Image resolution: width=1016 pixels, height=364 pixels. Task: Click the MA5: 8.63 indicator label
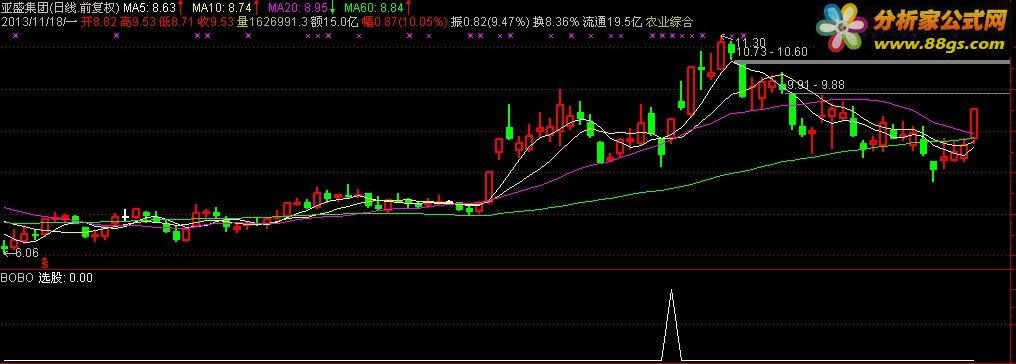click(x=150, y=8)
